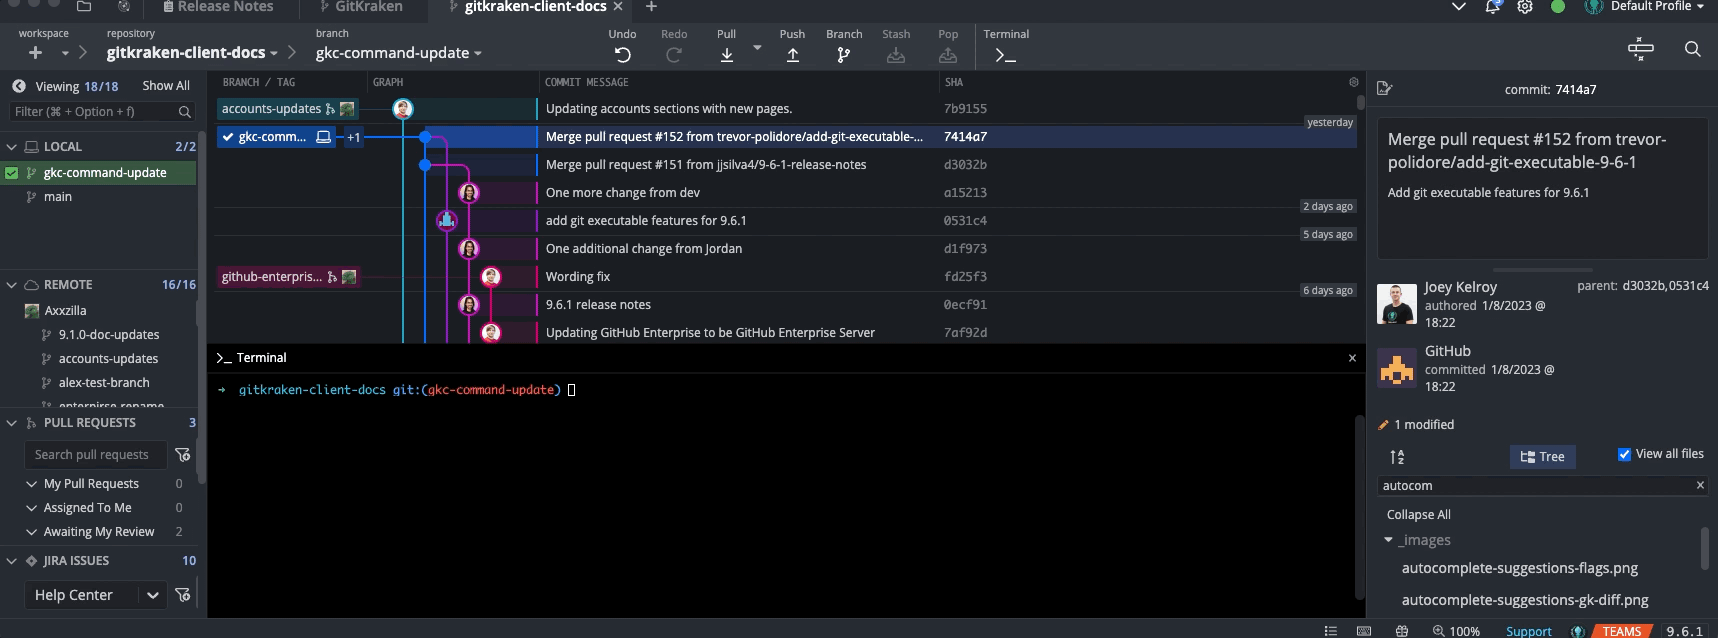
Task: Open the Help Center dropdown
Action: click(x=152, y=595)
